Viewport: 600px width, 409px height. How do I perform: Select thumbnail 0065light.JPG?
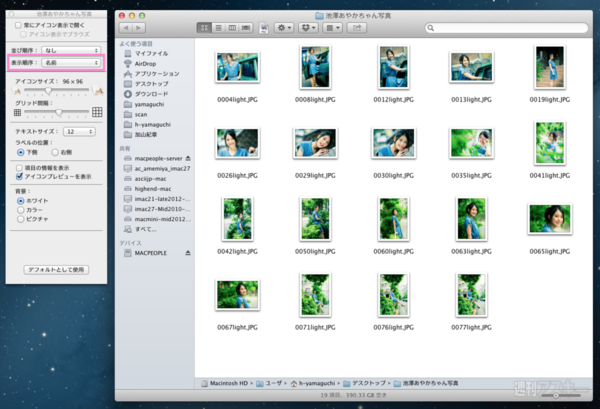pyautogui.click(x=550, y=219)
